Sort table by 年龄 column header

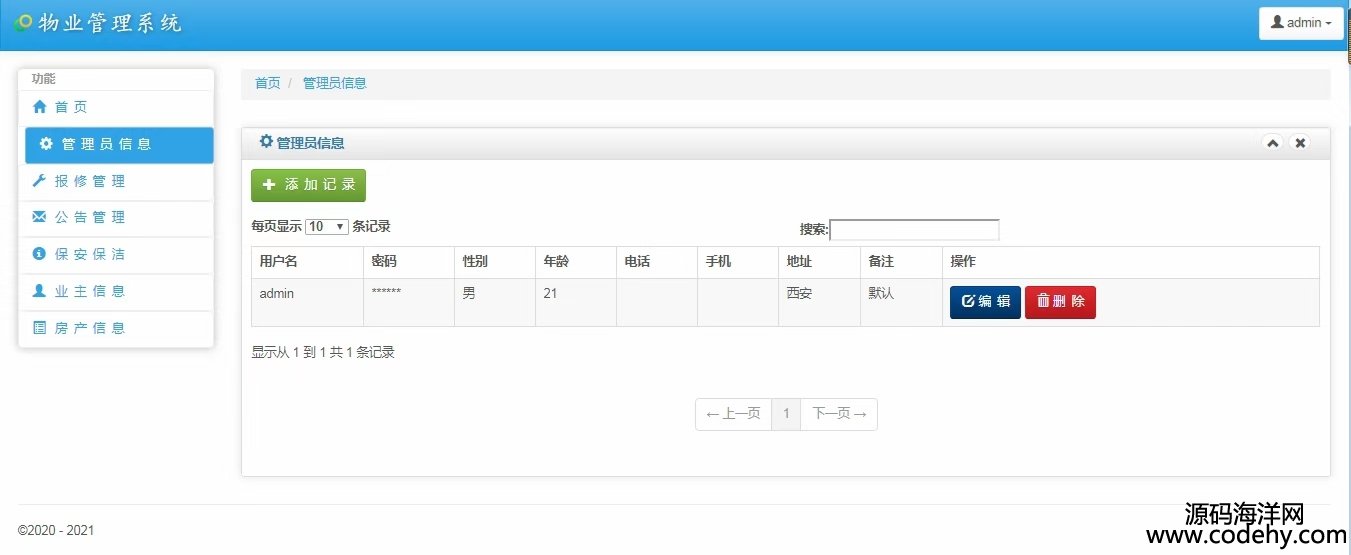[x=556, y=261]
